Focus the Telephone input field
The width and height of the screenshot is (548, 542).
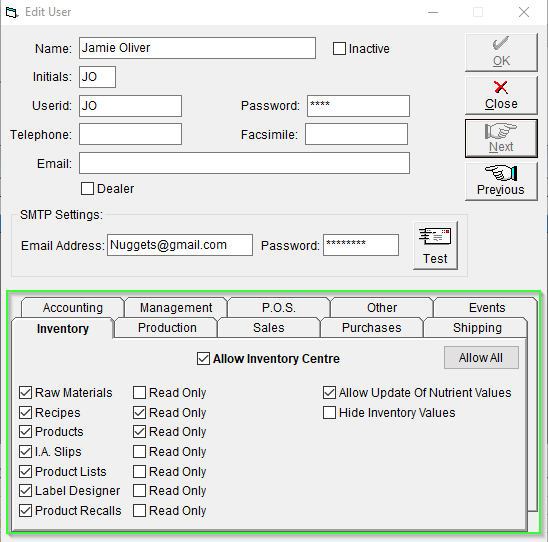click(130, 134)
